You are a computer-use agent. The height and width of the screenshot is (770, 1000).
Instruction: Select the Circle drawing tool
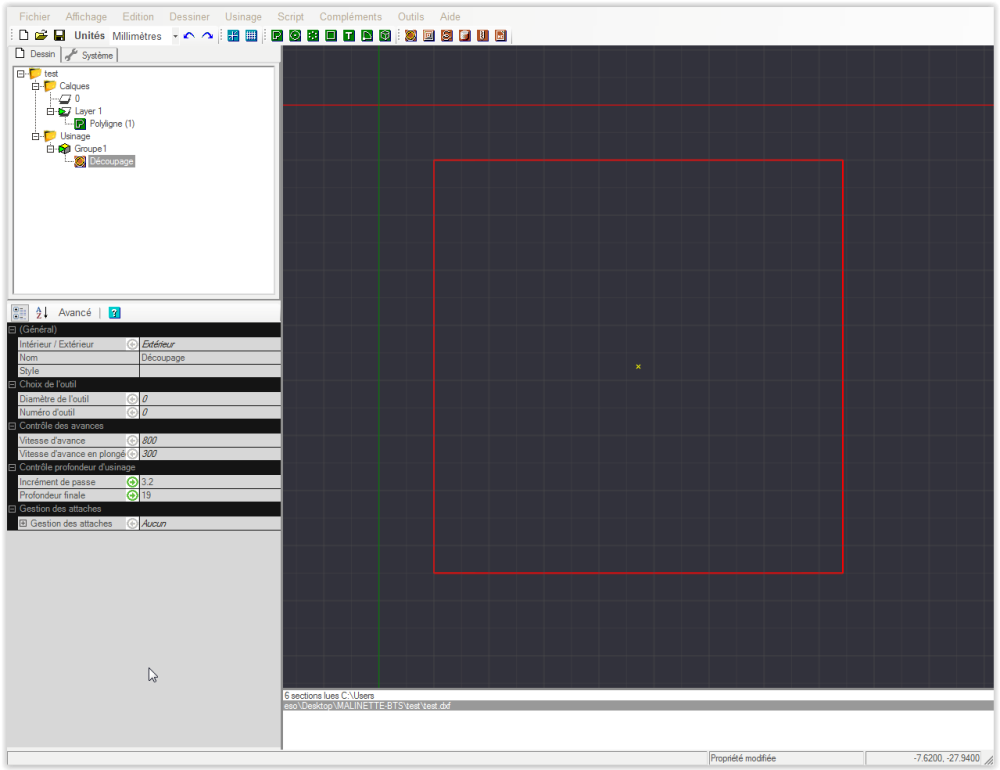pyautogui.click(x=295, y=36)
